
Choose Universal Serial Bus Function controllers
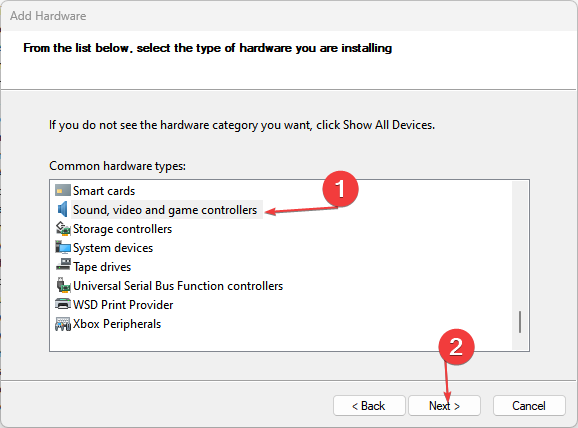coord(178,286)
